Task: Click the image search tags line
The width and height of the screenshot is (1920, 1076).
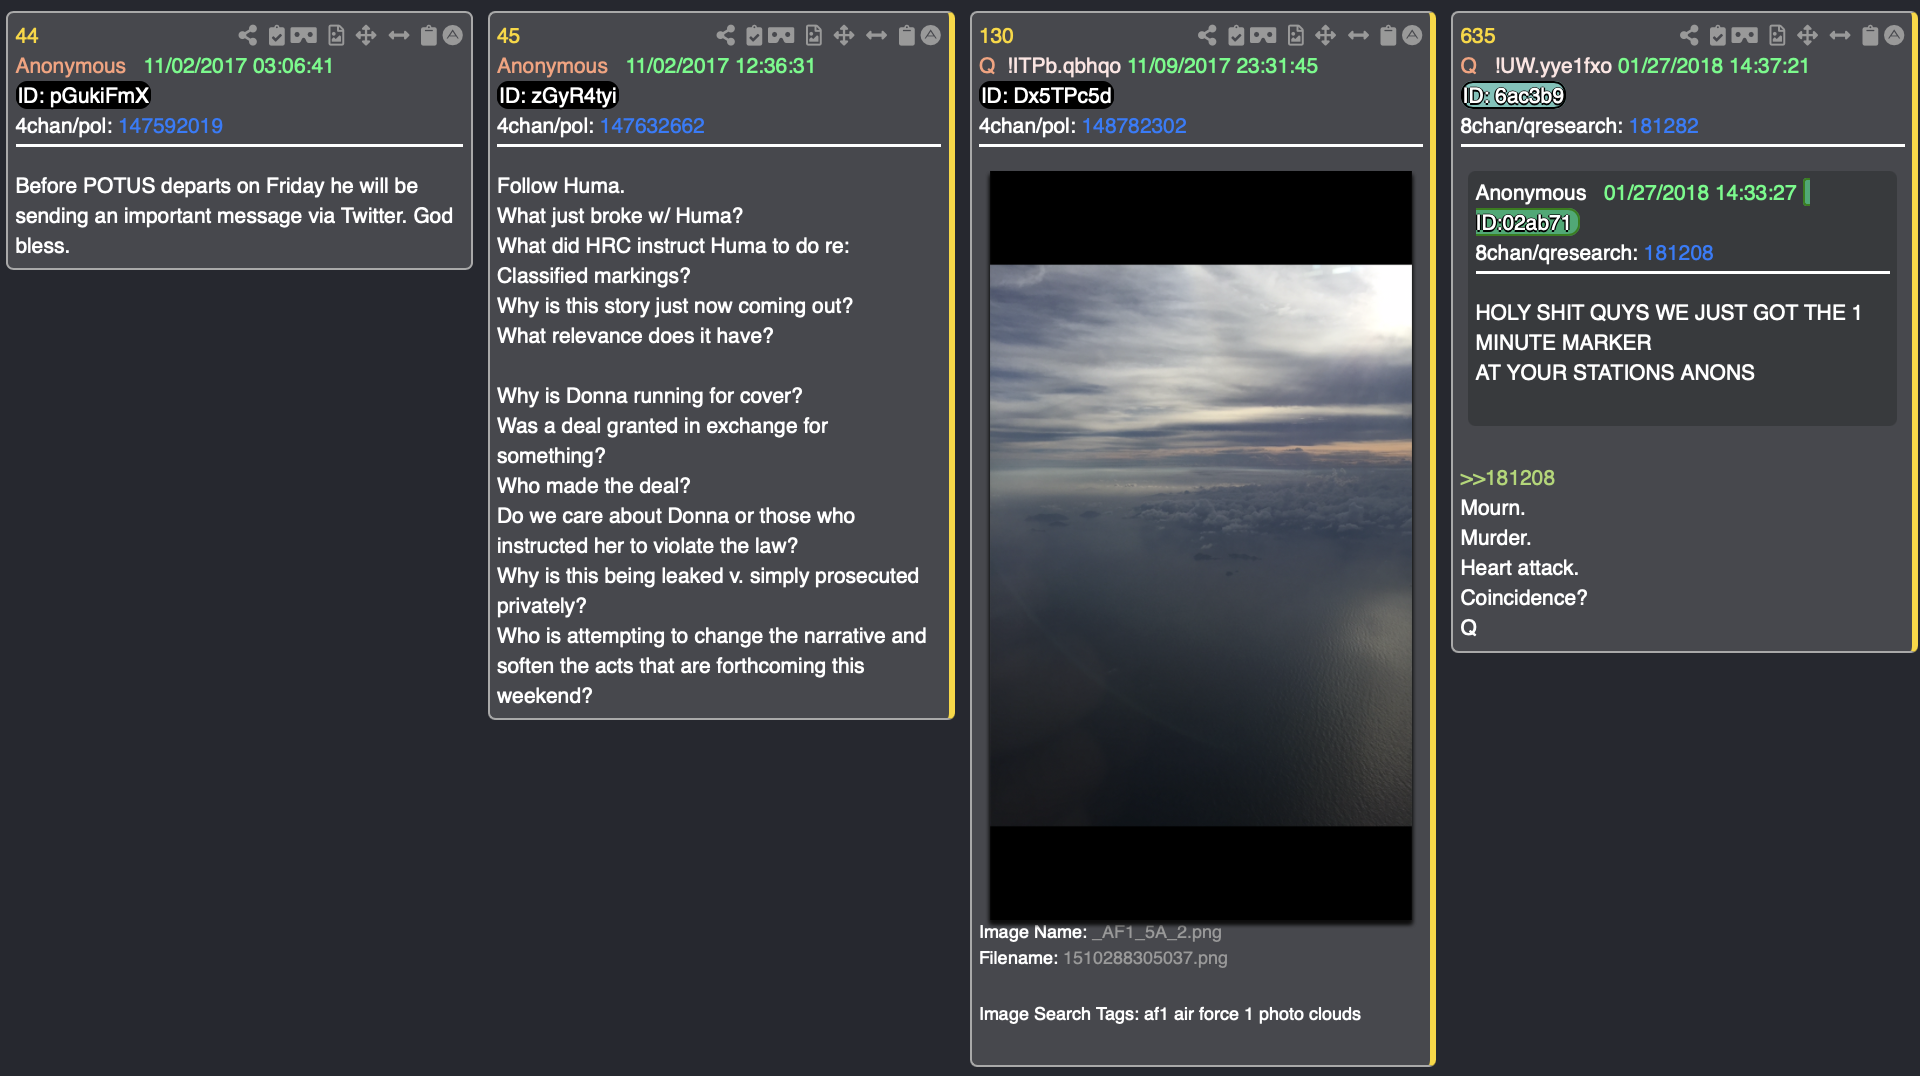Action: (x=1169, y=1014)
